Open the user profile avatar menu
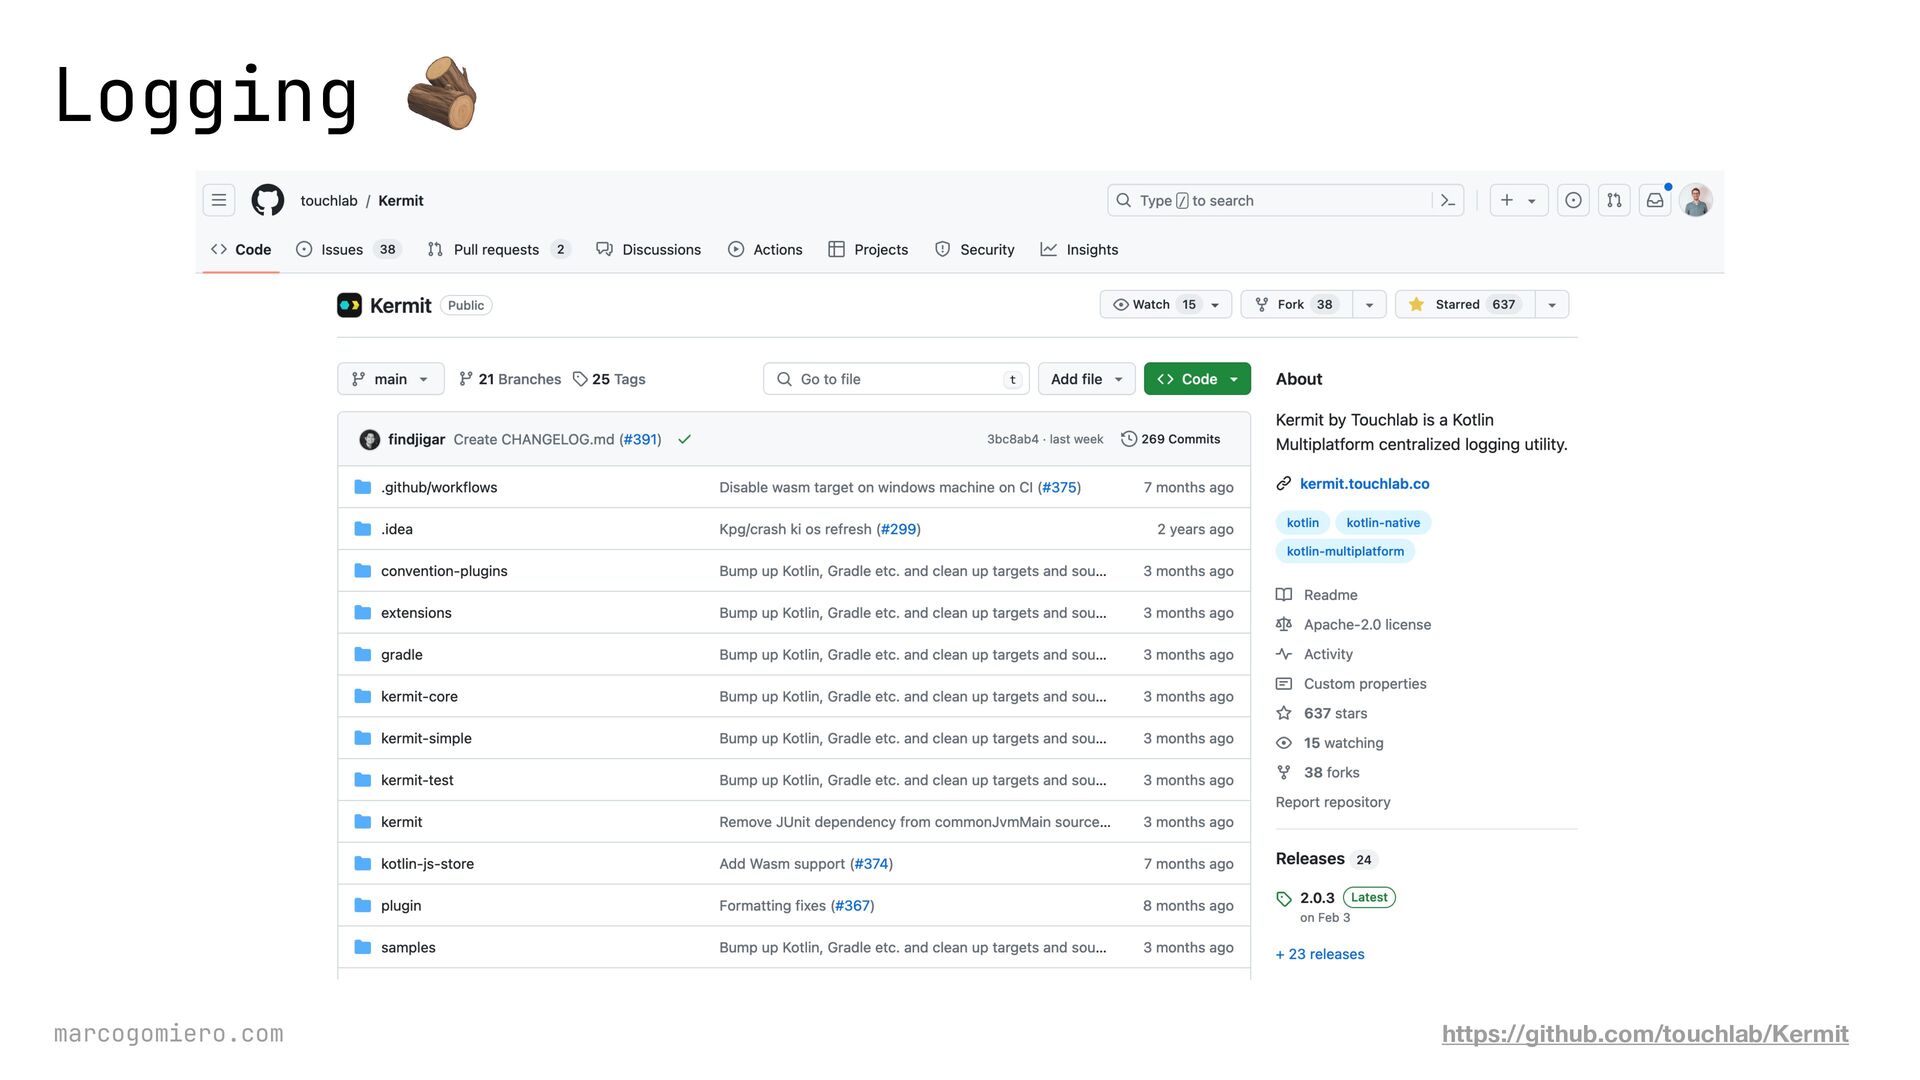 (x=1696, y=200)
